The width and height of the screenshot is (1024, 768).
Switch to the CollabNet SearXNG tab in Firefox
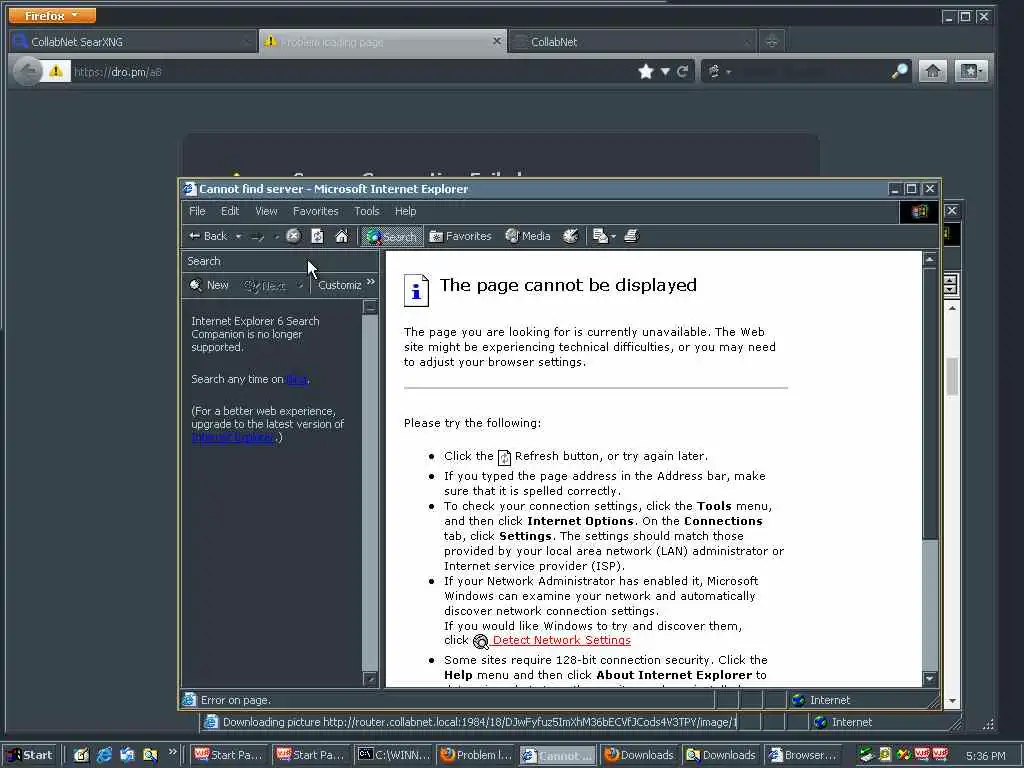pos(133,42)
